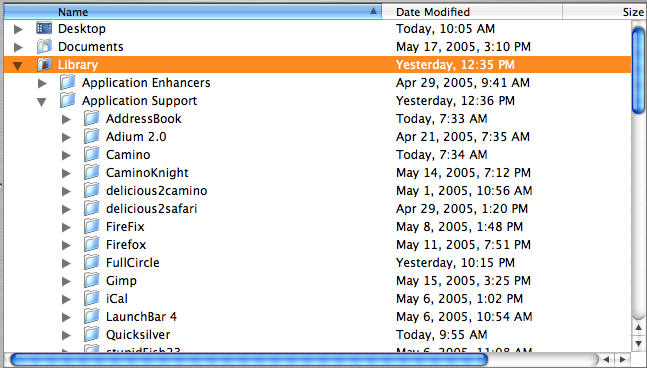Select the Quicksilver row name
The image size is (647, 368).
pyautogui.click(x=138, y=335)
